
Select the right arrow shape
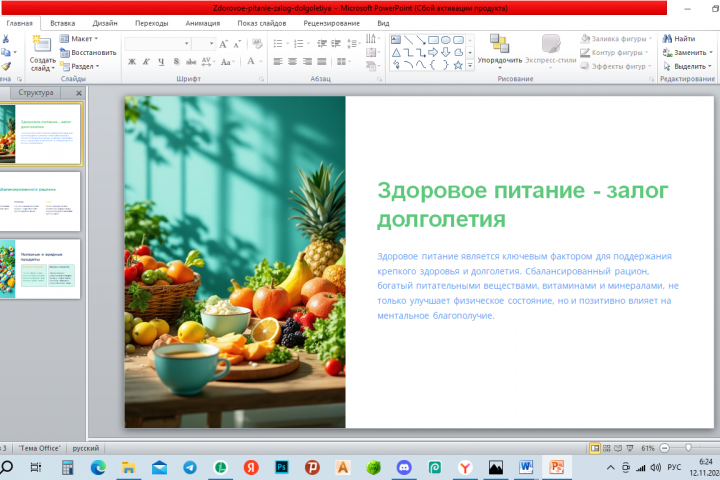(433, 52)
